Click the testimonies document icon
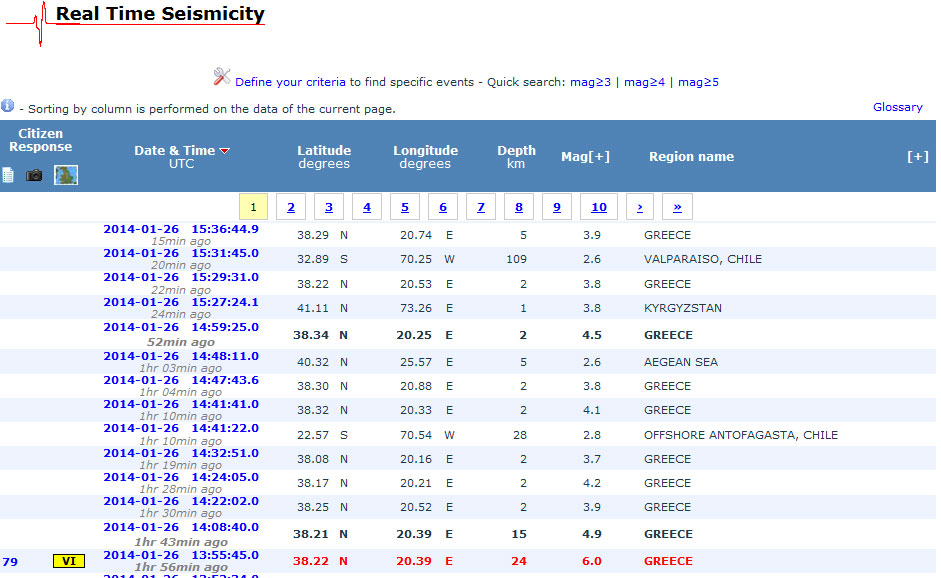941x578 pixels. [8, 175]
